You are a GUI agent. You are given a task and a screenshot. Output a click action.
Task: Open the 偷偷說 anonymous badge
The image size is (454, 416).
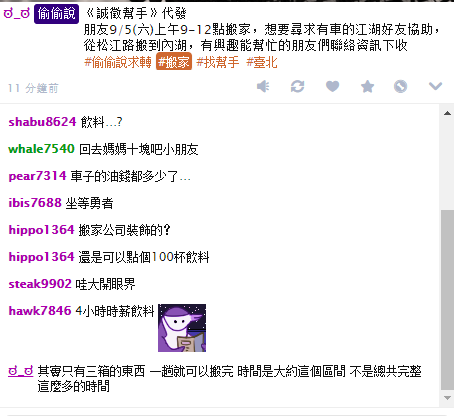point(56,14)
